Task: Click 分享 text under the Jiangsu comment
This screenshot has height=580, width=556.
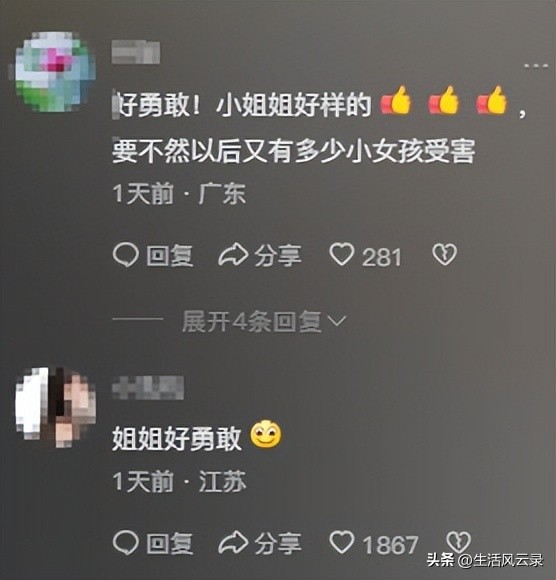Action: click(x=278, y=543)
